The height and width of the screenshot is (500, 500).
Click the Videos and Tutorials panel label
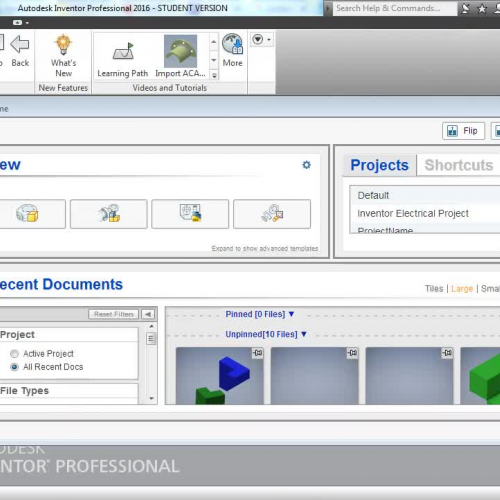click(170, 88)
